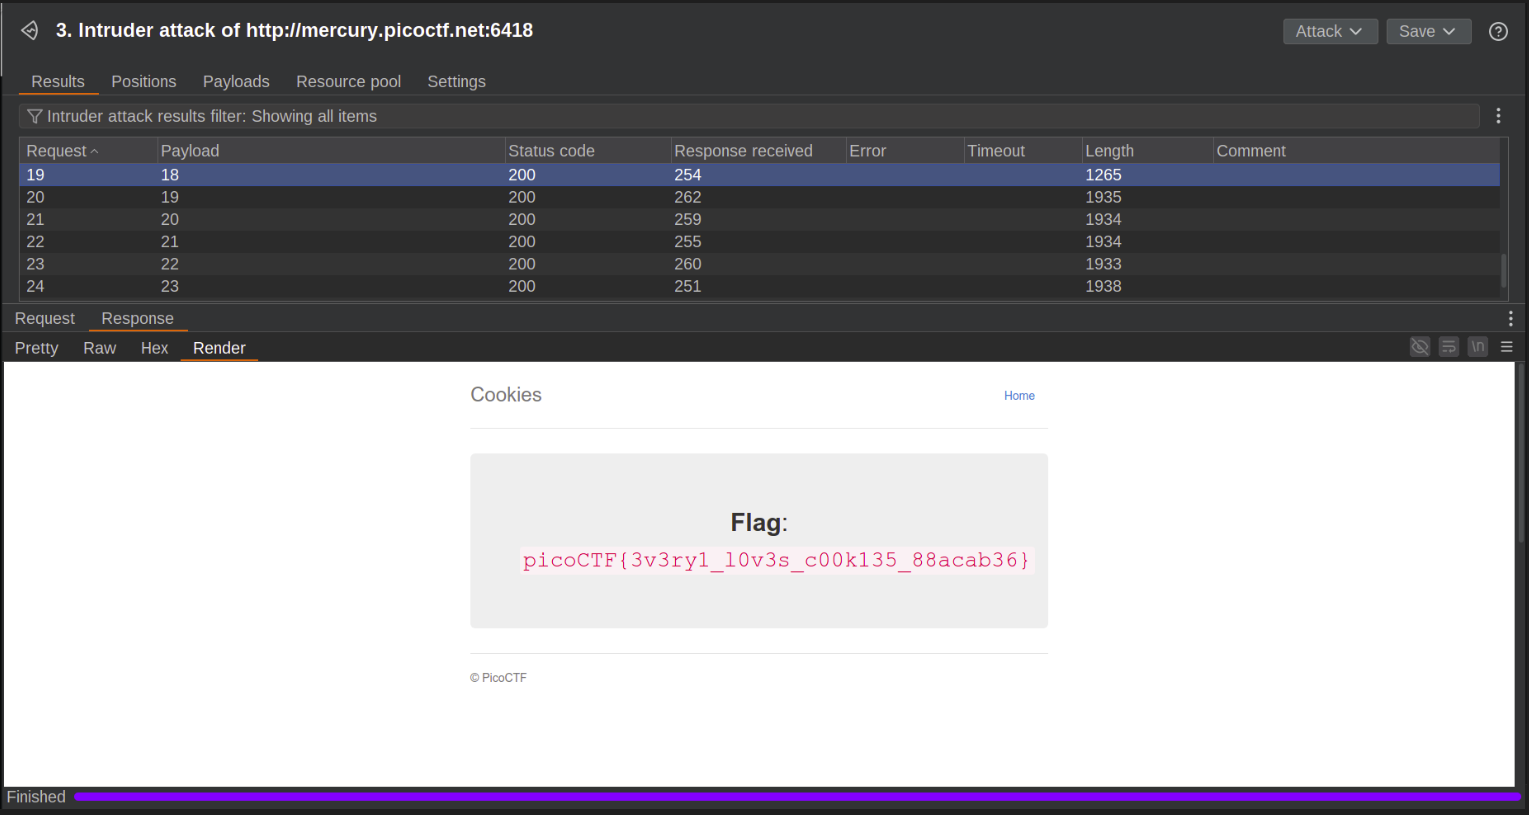
Task: Open the help question mark icon
Action: coord(1498,31)
